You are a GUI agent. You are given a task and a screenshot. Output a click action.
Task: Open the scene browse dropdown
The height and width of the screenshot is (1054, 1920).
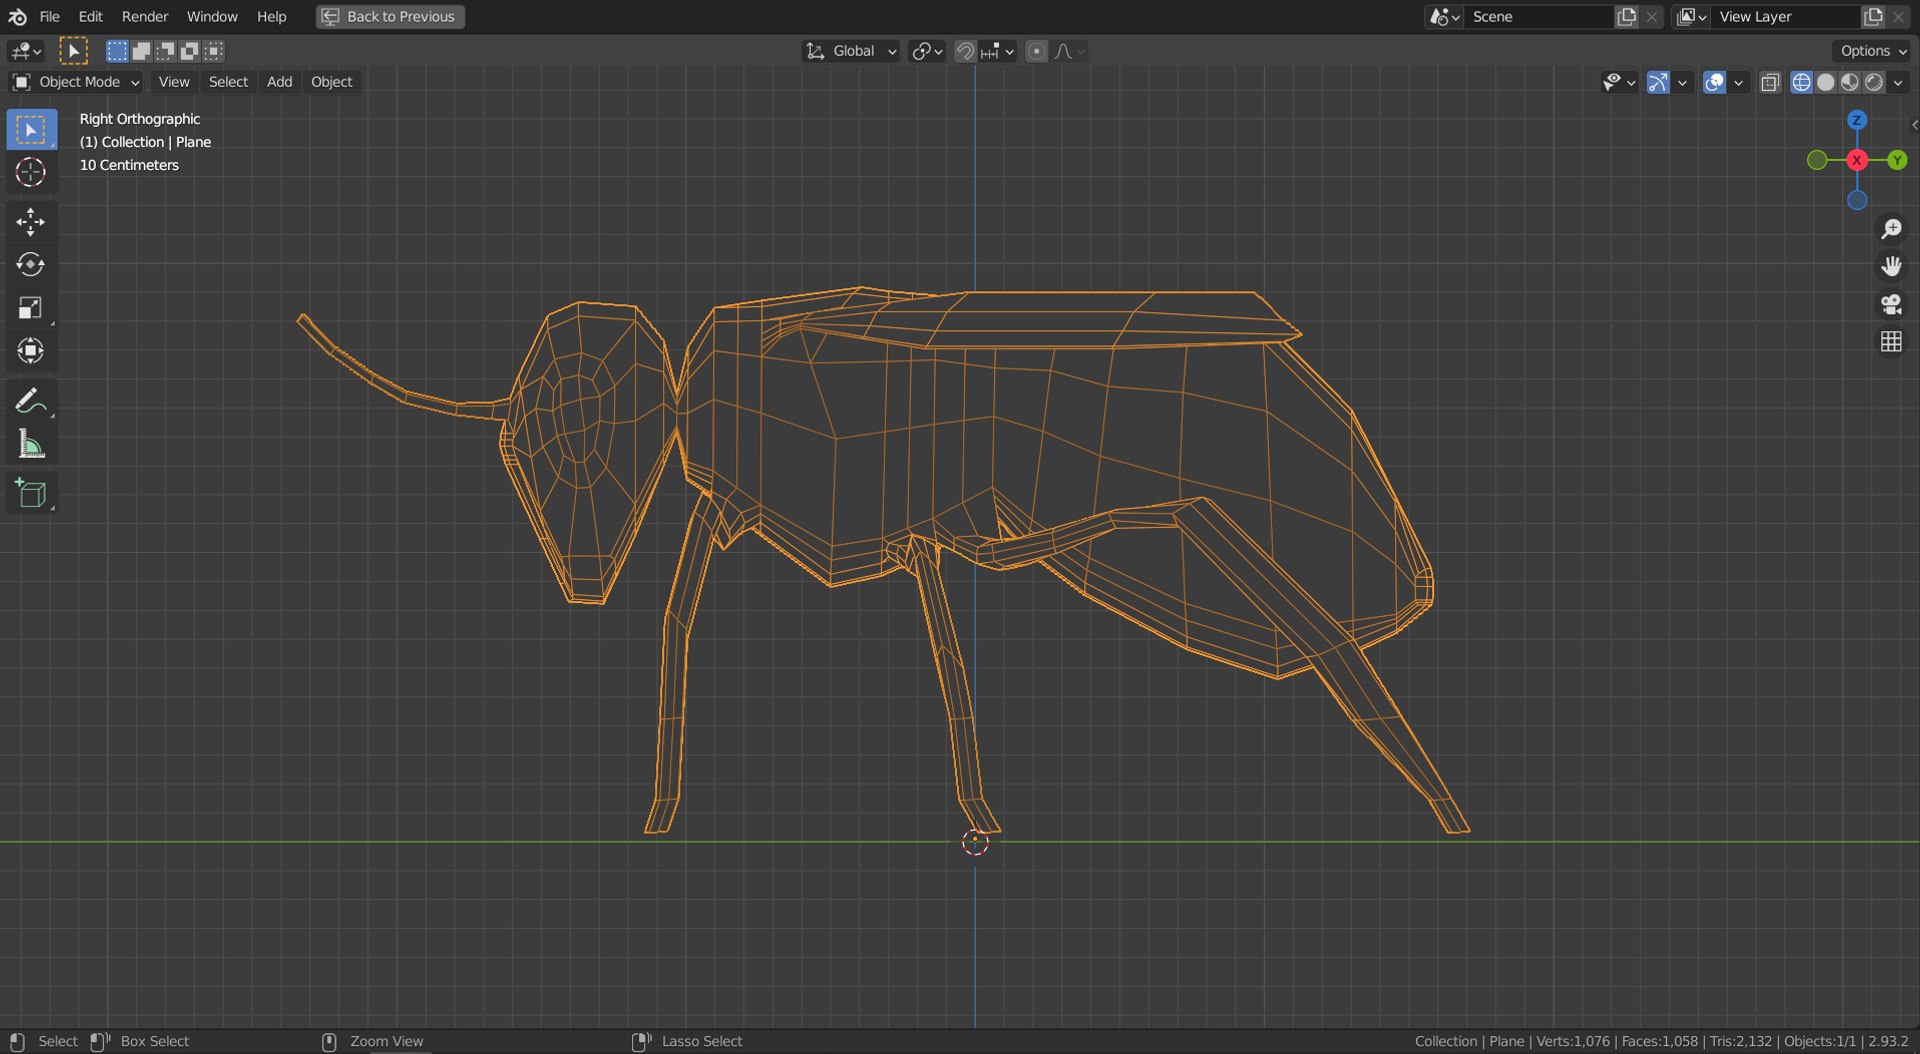[1445, 17]
